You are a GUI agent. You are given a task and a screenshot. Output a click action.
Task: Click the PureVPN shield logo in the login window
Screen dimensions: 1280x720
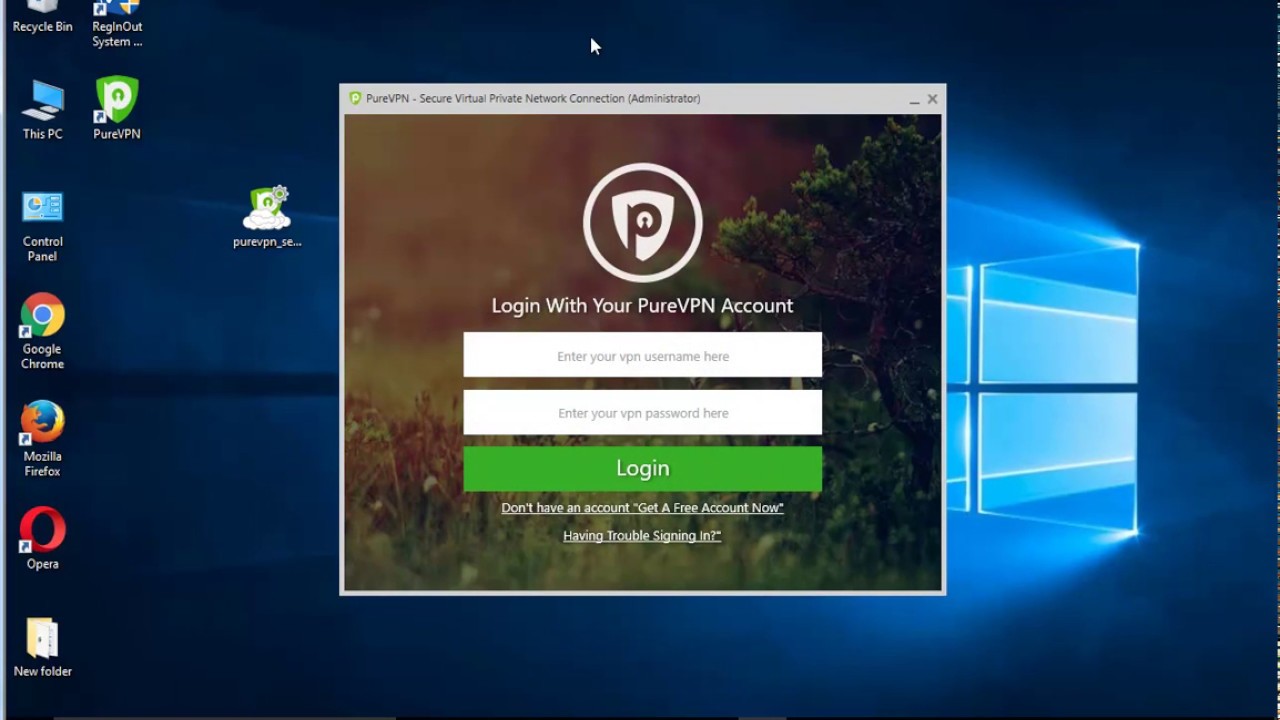click(x=642, y=222)
